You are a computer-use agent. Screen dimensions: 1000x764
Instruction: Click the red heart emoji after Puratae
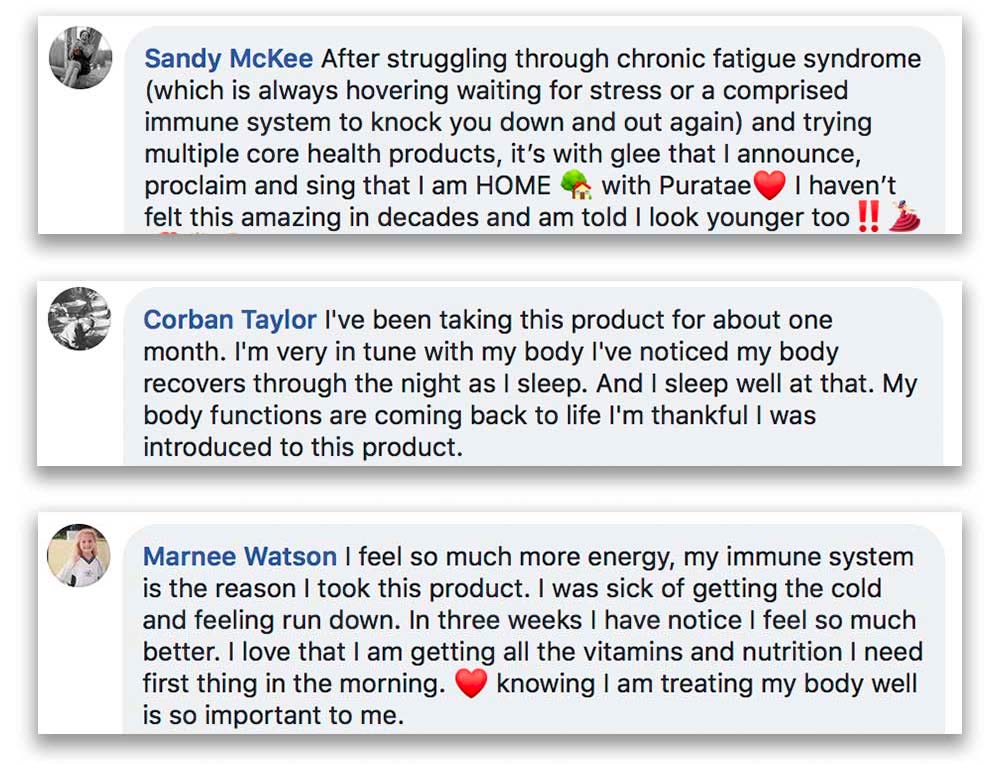[x=769, y=185]
